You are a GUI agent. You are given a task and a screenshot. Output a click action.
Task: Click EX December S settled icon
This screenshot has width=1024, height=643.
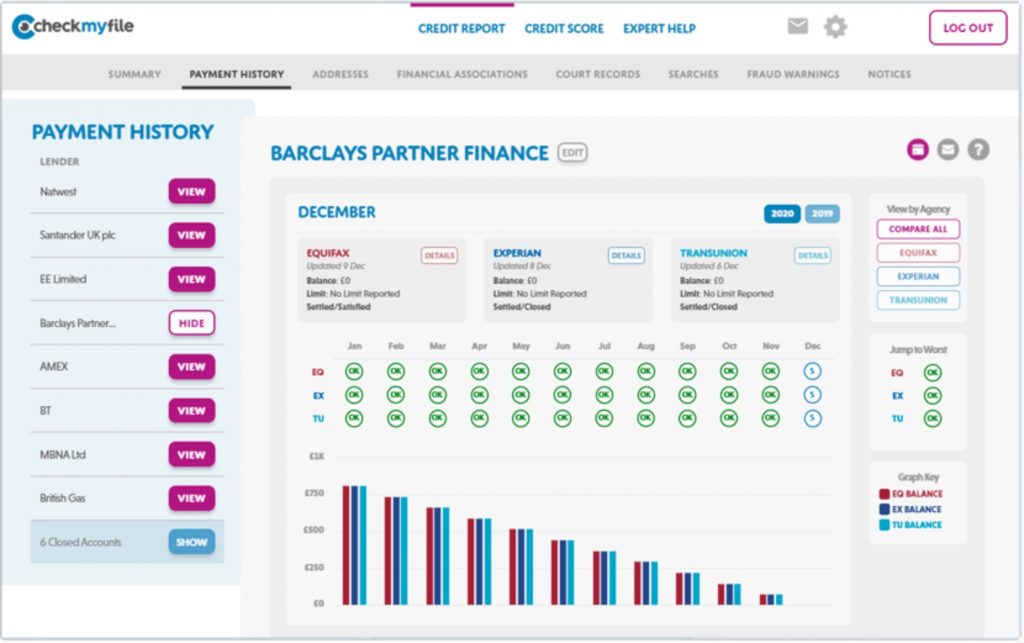(812, 395)
